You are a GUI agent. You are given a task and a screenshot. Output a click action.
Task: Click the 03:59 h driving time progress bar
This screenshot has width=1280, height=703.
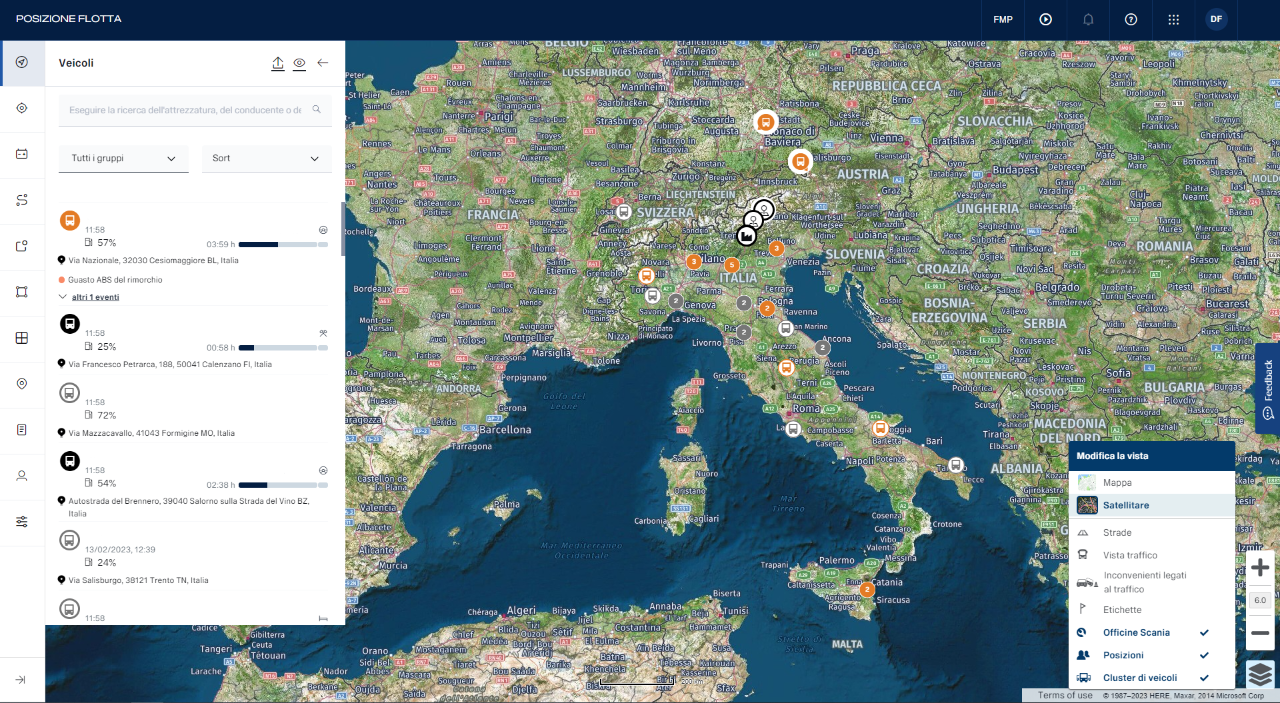click(283, 244)
